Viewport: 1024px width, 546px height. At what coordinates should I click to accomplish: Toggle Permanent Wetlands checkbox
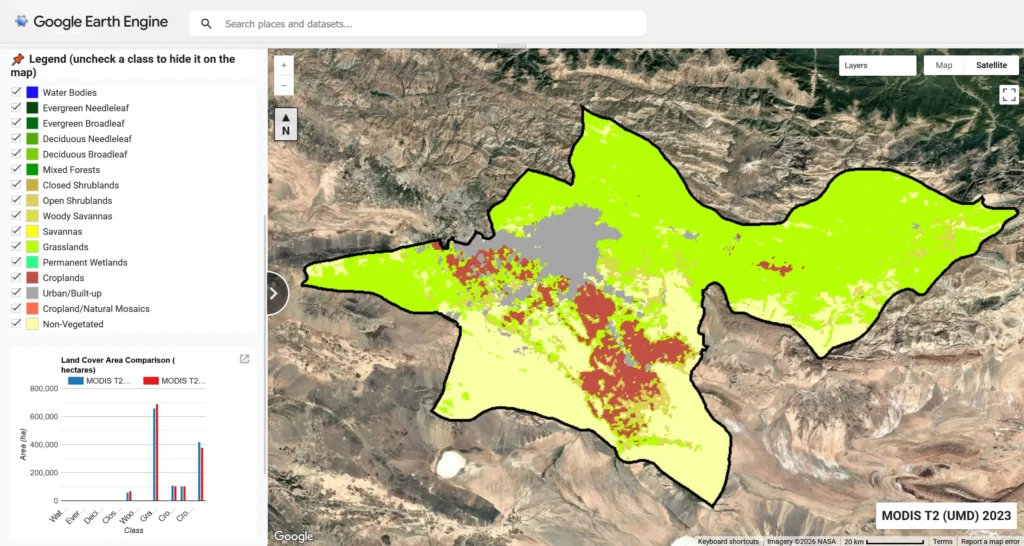pos(16,262)
